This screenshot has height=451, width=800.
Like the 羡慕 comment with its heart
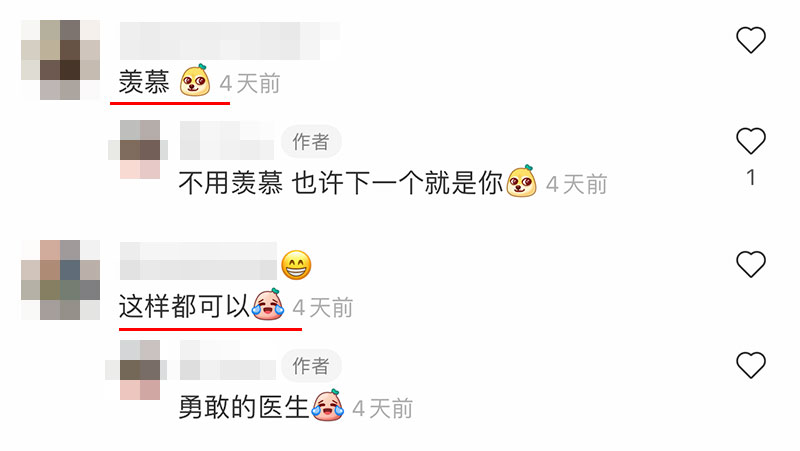[x=751, y=40]
